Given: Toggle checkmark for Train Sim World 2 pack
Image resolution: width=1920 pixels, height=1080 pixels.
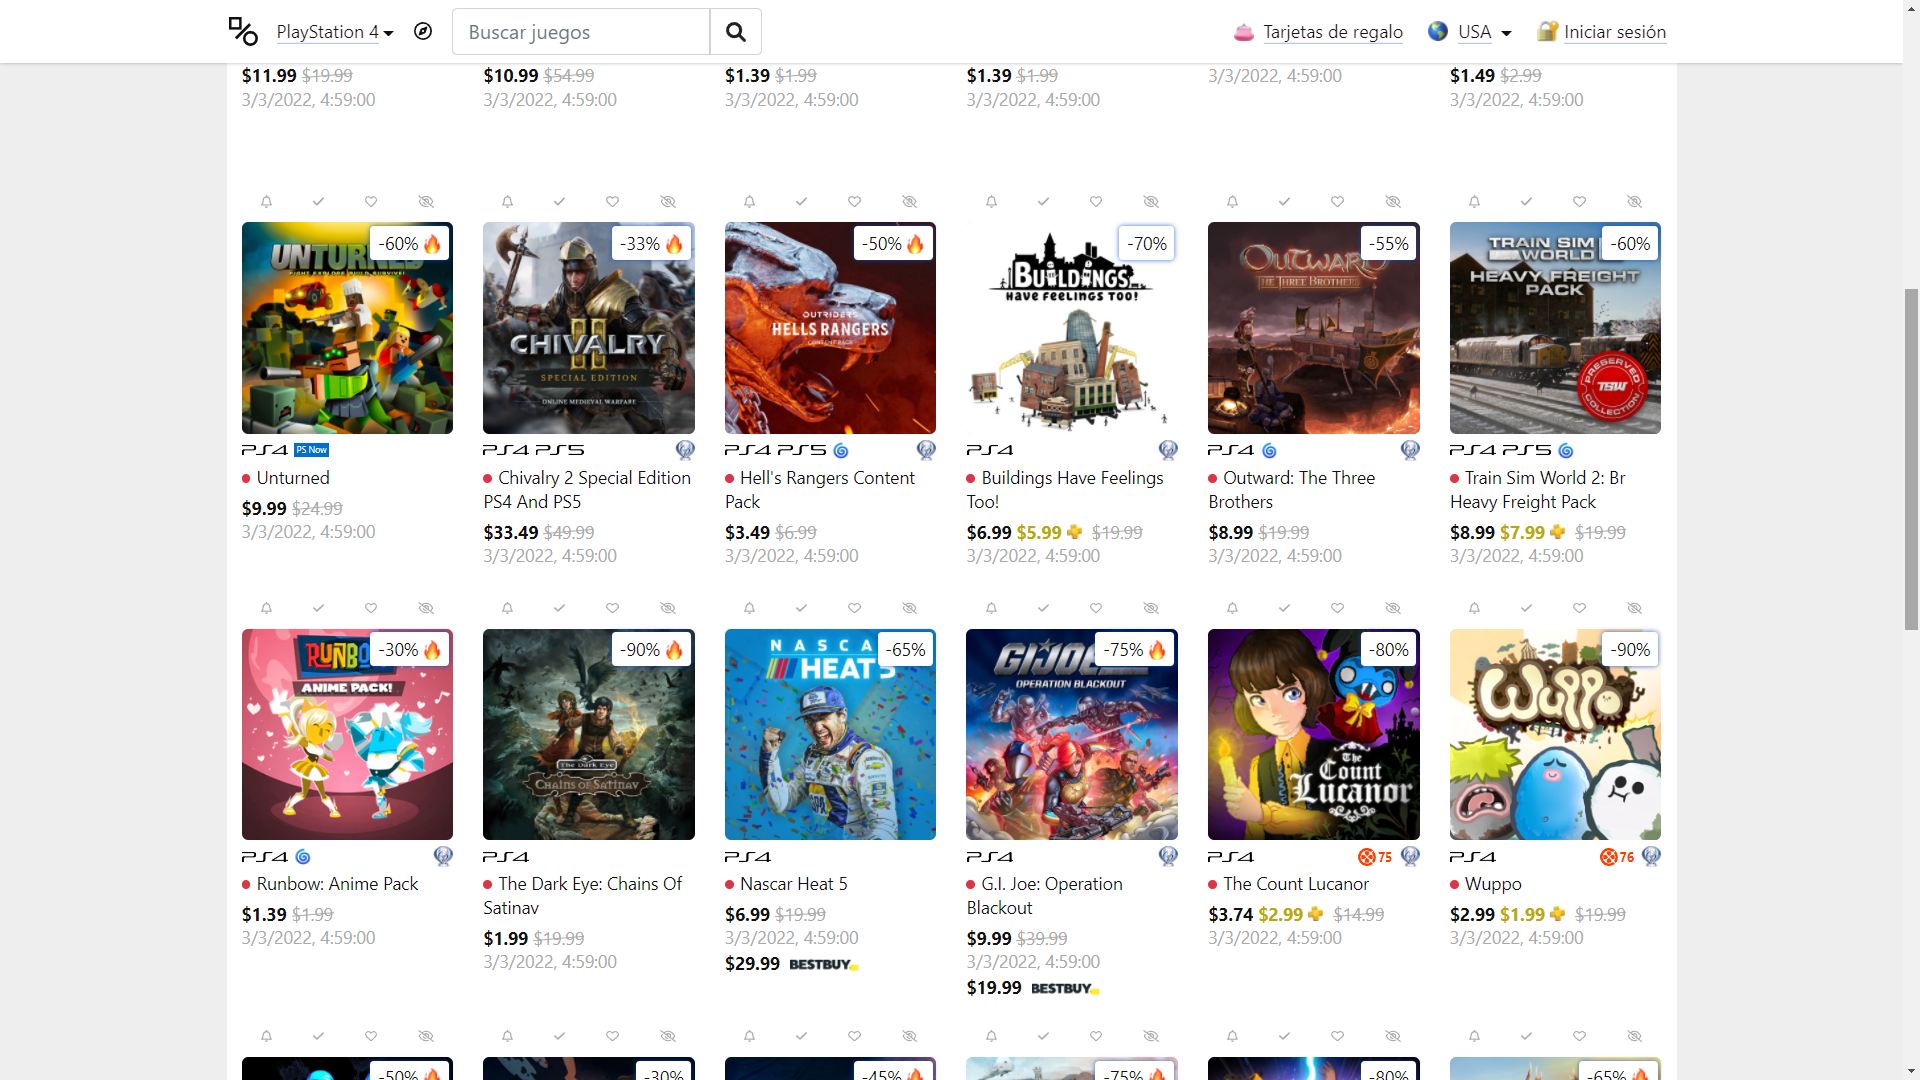Looking at the screenshot, I should pos(1526,202).
